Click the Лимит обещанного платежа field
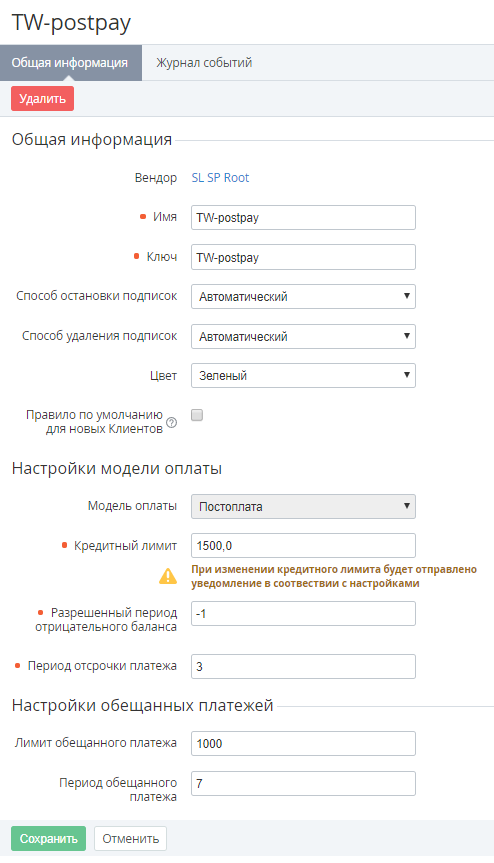Image resolution: width=494 pixels, height=863 pixels. pyautogui.click(x=303, y=744)
